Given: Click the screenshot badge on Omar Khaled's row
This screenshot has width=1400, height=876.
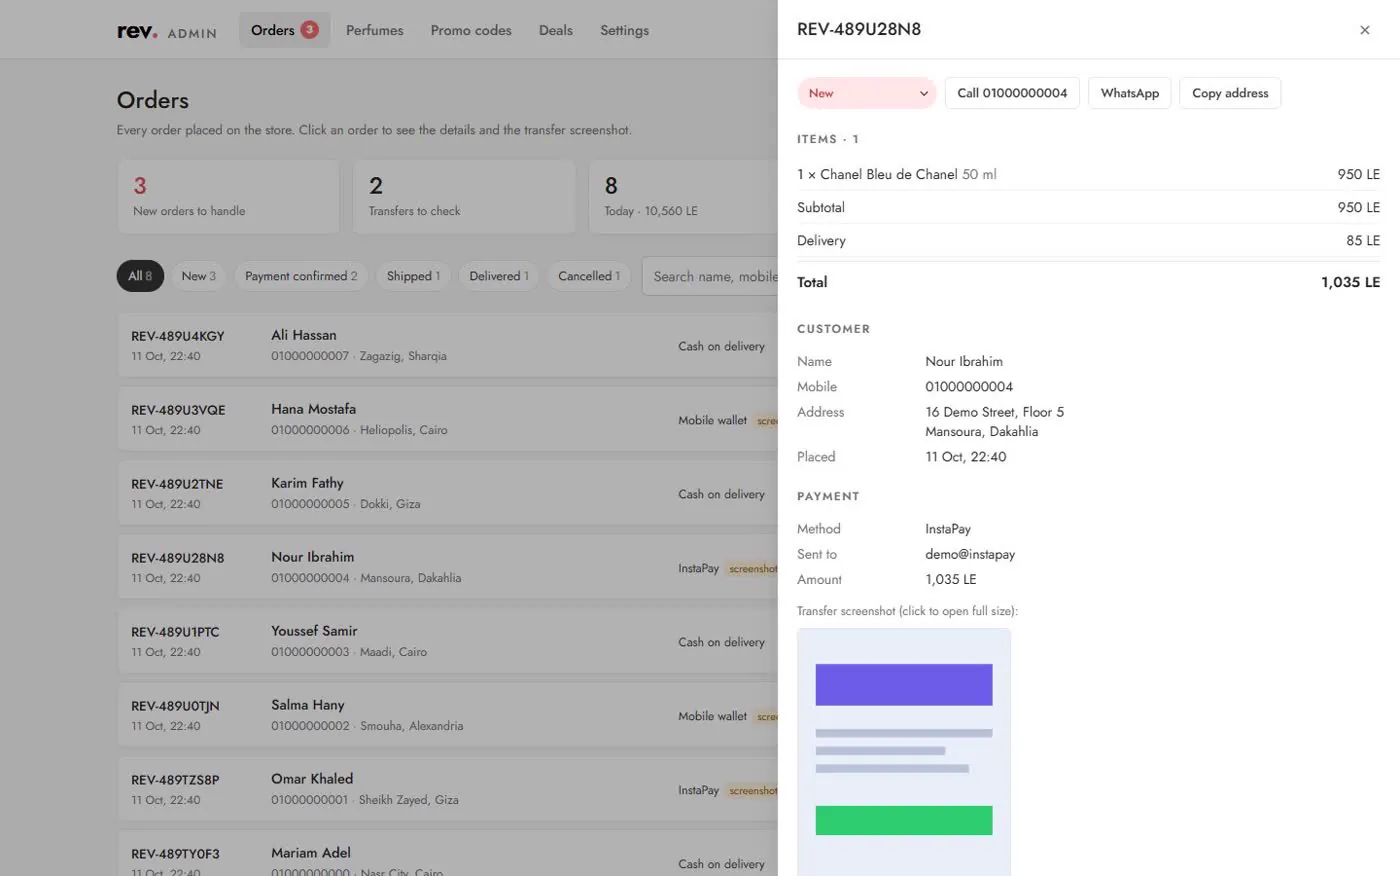Looking at the screenshot, I should pos(752,791).
